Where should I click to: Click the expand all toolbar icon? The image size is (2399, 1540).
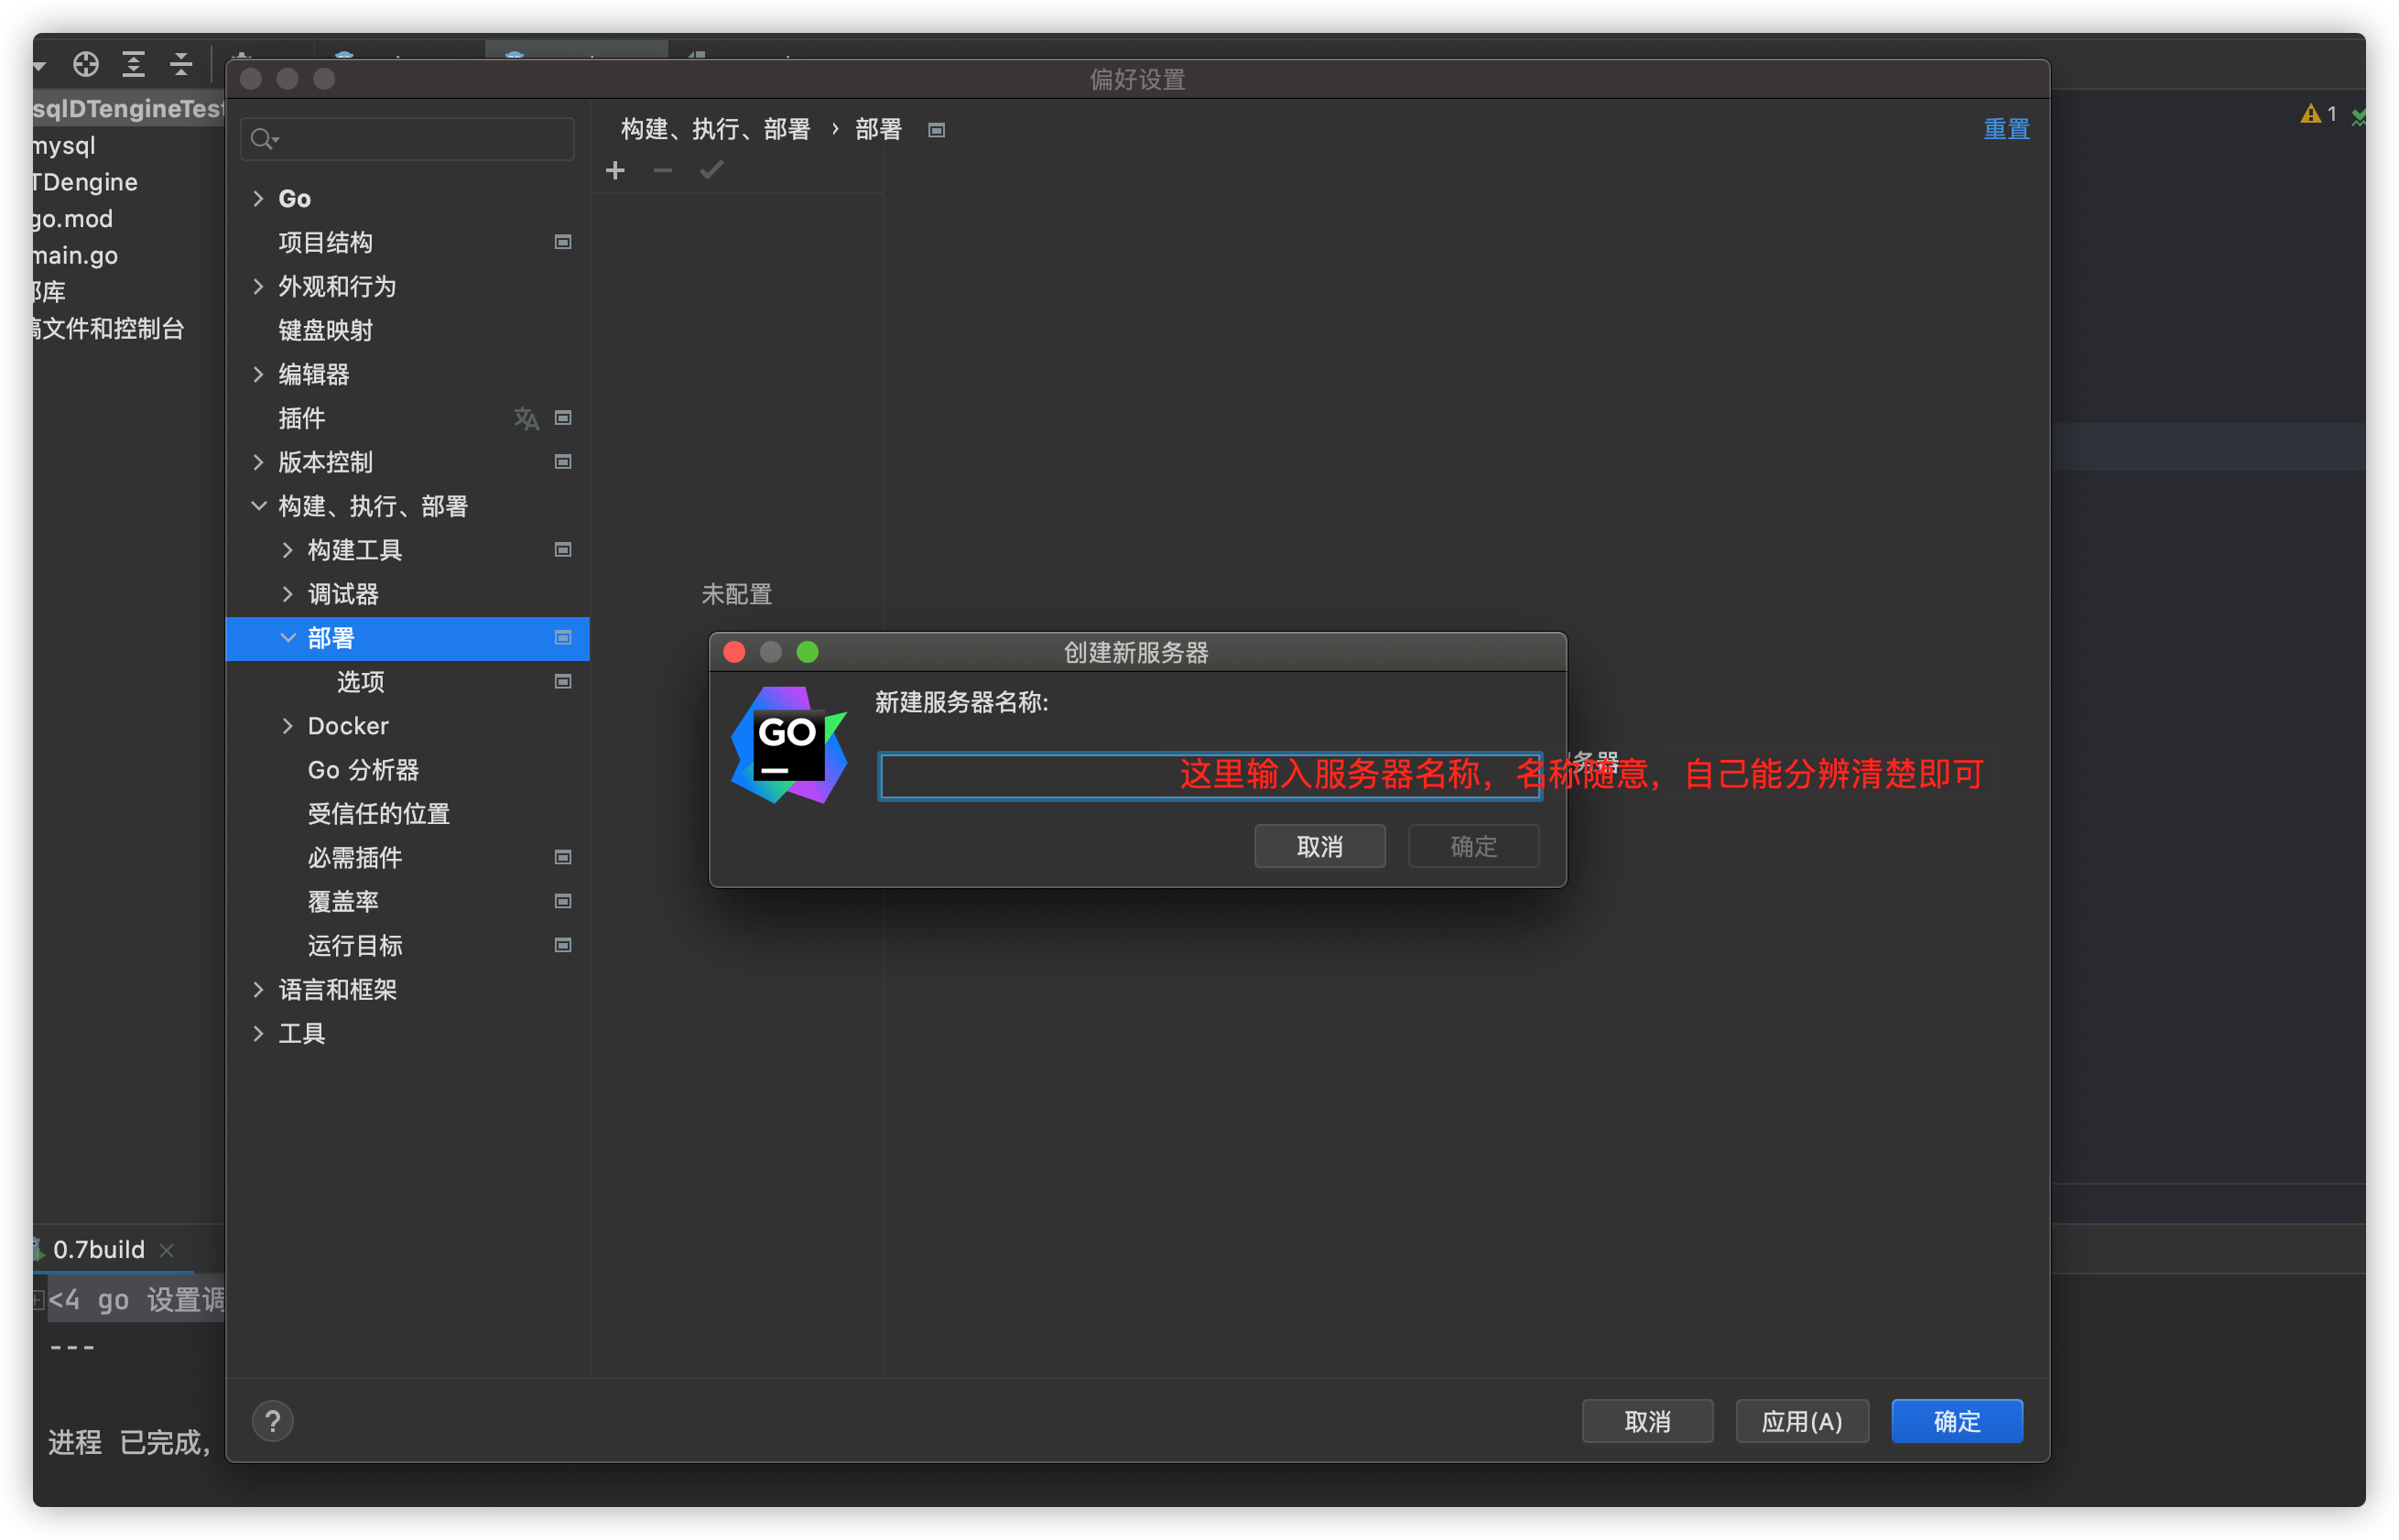133,65
